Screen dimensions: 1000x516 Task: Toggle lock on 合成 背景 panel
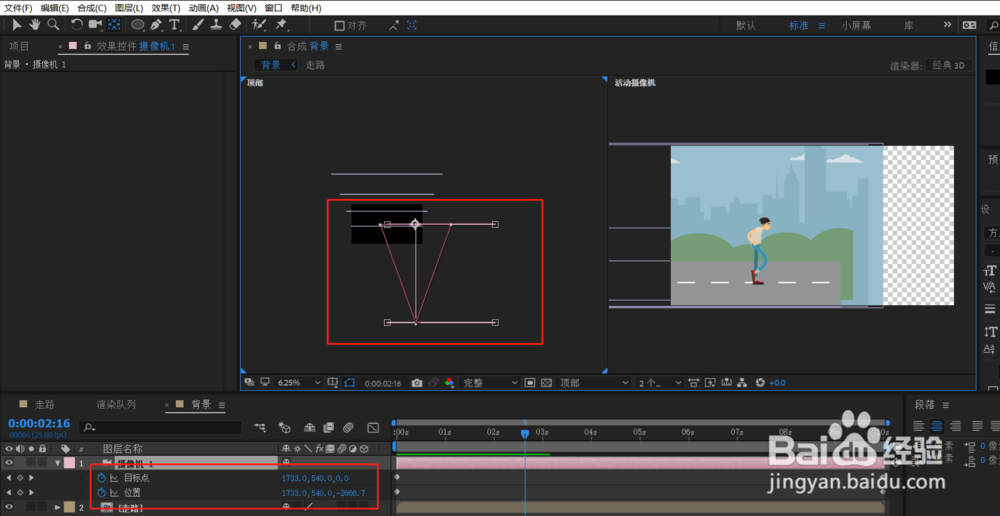(x=277, y=46)
